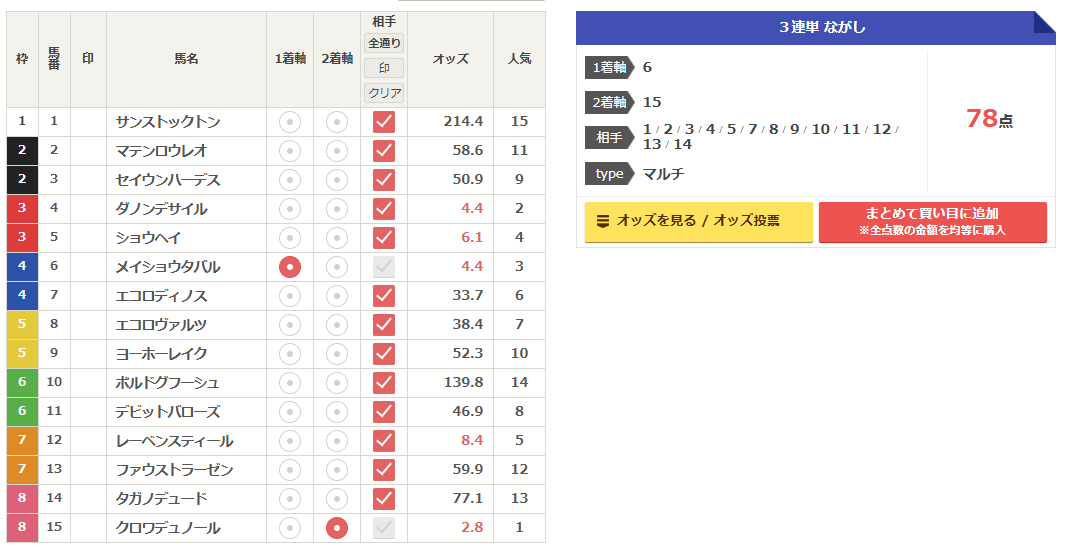Uncheck 相手 checkbox for タガノデュード
This screenshot has height=549, width=1065.
click(384, 499)
